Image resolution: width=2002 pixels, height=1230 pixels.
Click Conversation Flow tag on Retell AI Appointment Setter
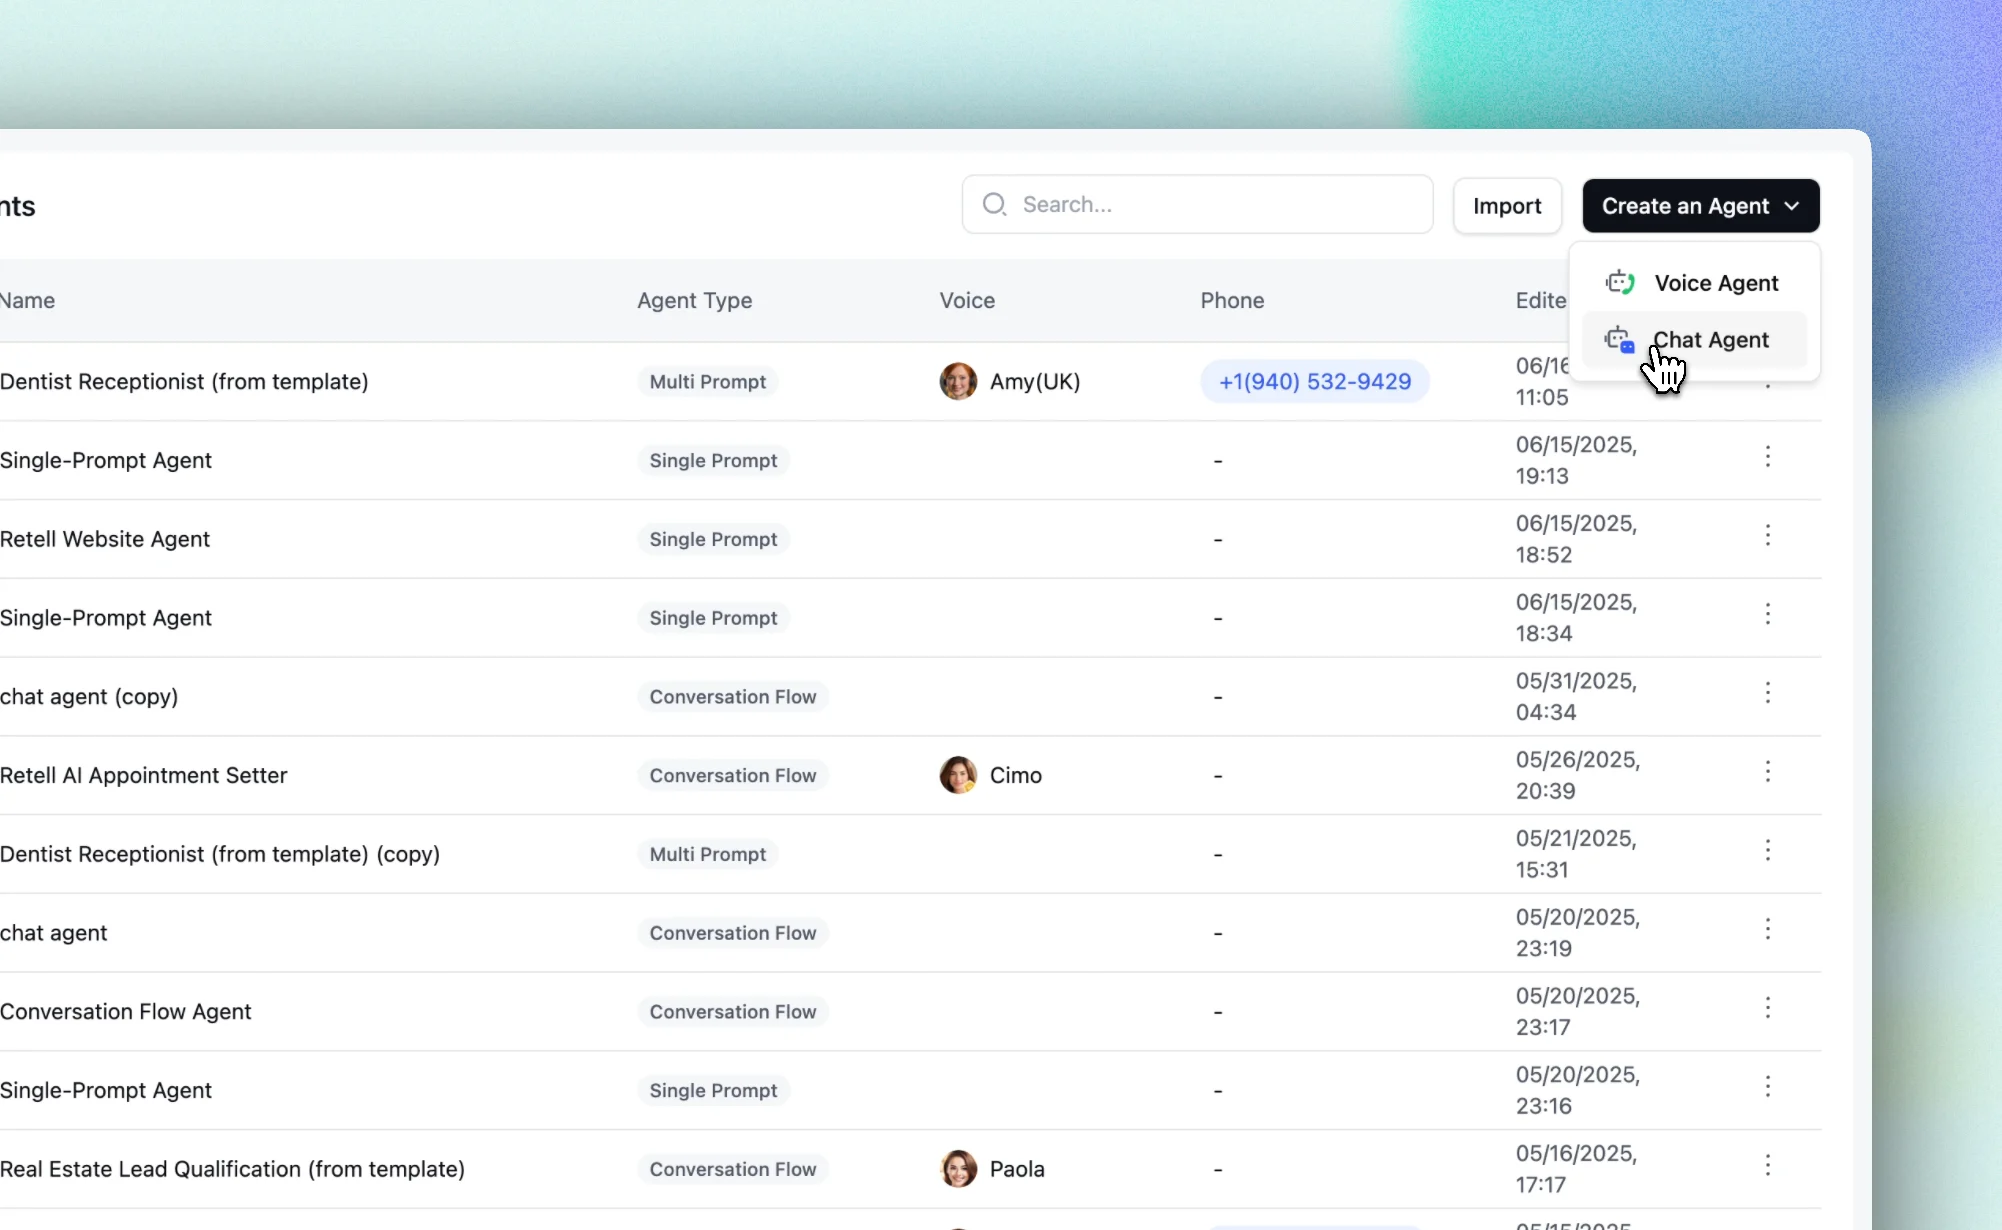point(733,776)
